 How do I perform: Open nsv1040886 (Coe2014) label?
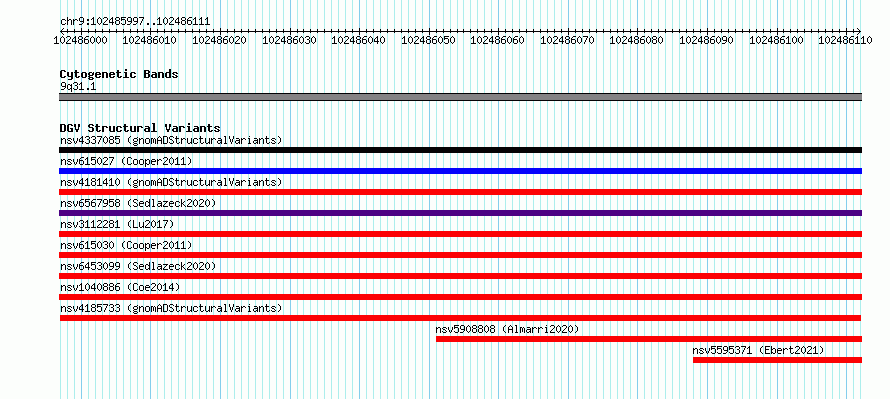(120, 287)
